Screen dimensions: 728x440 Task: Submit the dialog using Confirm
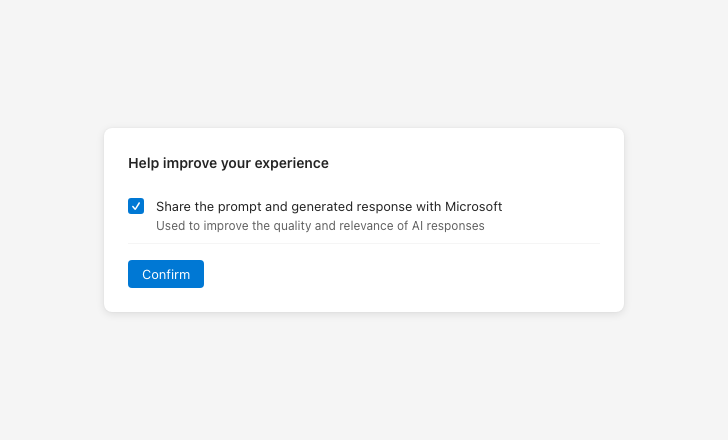(166, 274)
